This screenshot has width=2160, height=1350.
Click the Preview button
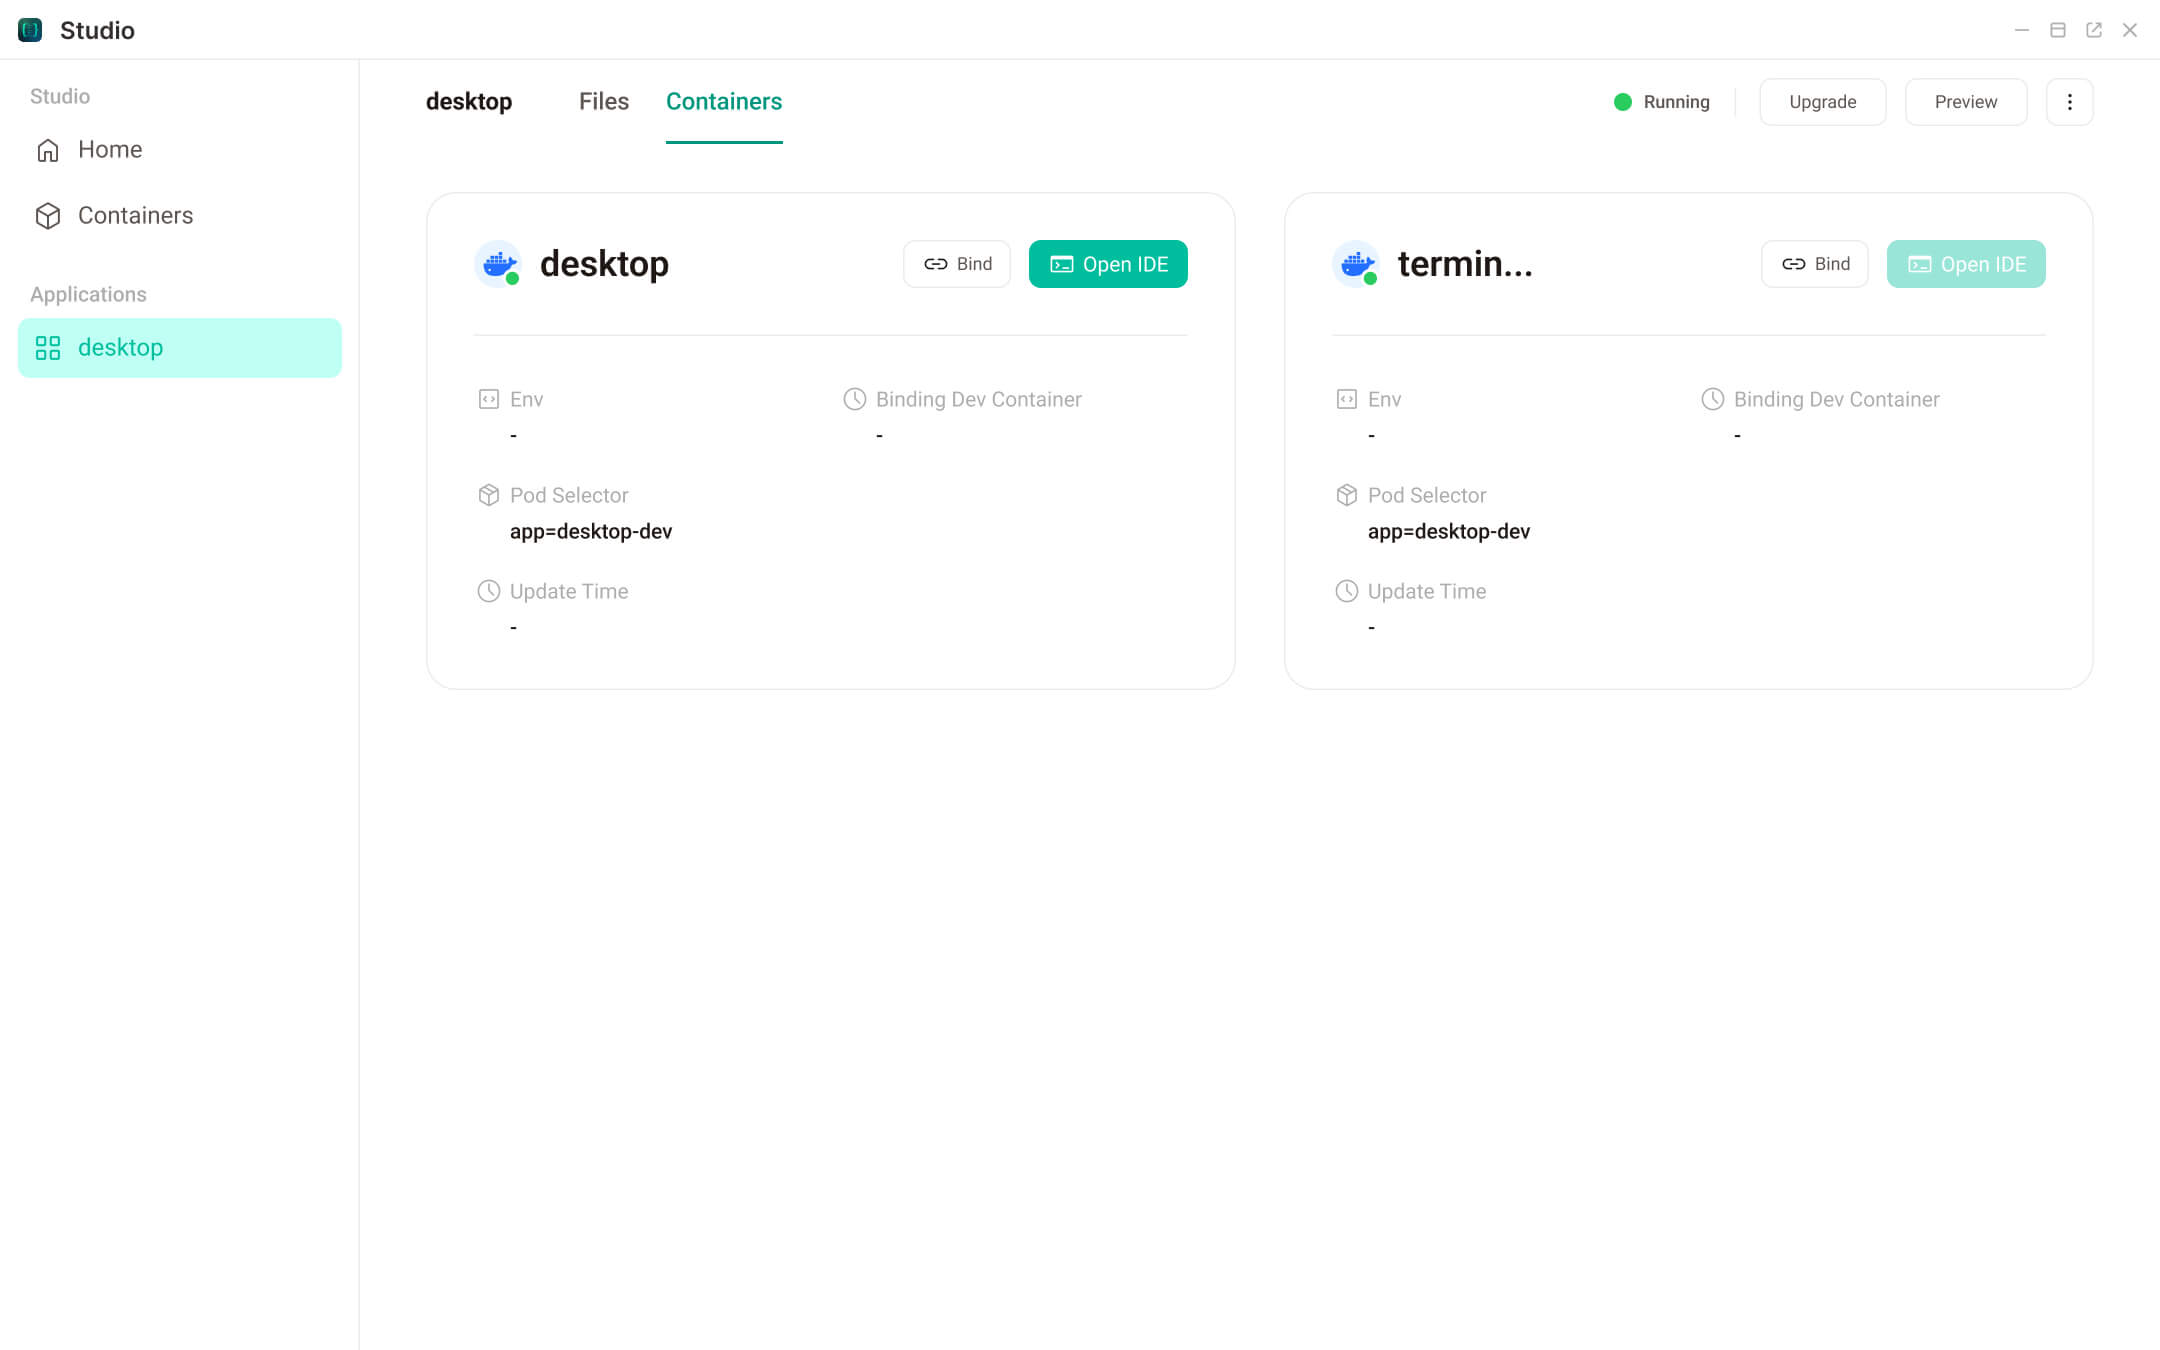click(x=1965, y=102)
